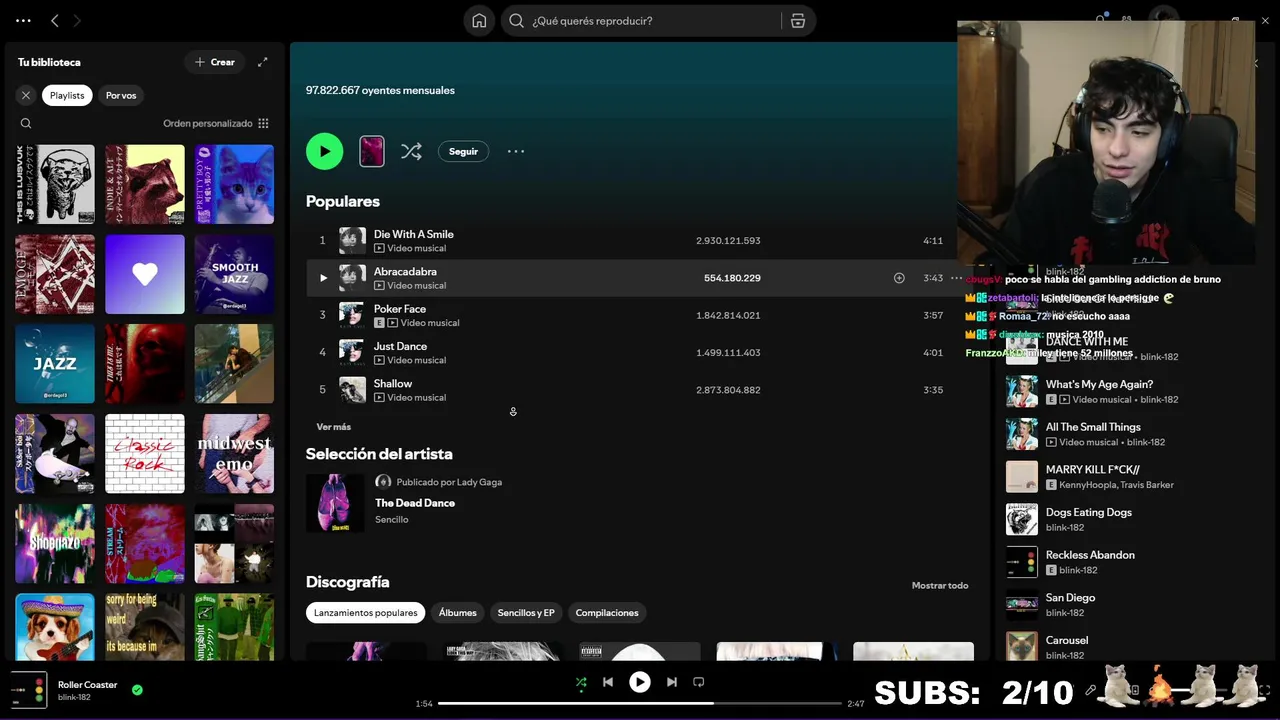Click Mostrar todo in Discografía
The image size is (1280, 720).
click(x=940, y=586)
